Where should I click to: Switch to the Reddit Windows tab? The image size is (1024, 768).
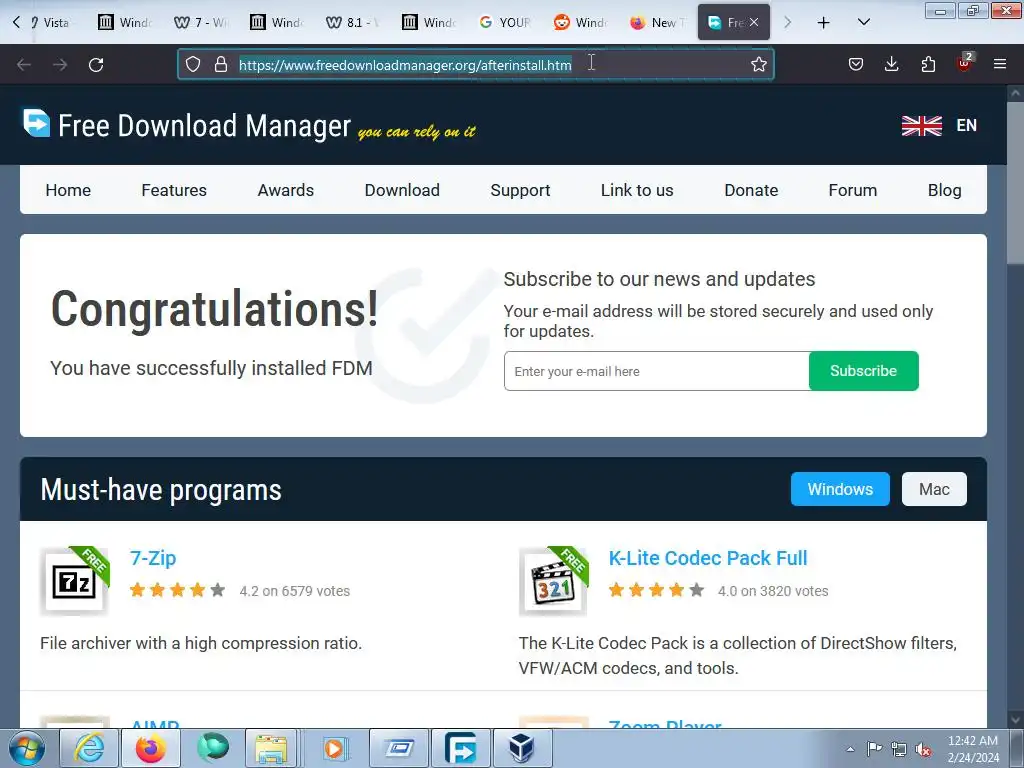coord(581,22)
